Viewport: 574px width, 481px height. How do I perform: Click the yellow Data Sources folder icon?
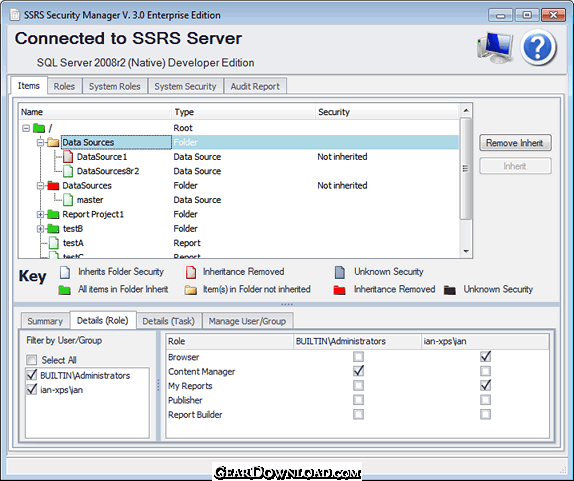pos(53,142)
